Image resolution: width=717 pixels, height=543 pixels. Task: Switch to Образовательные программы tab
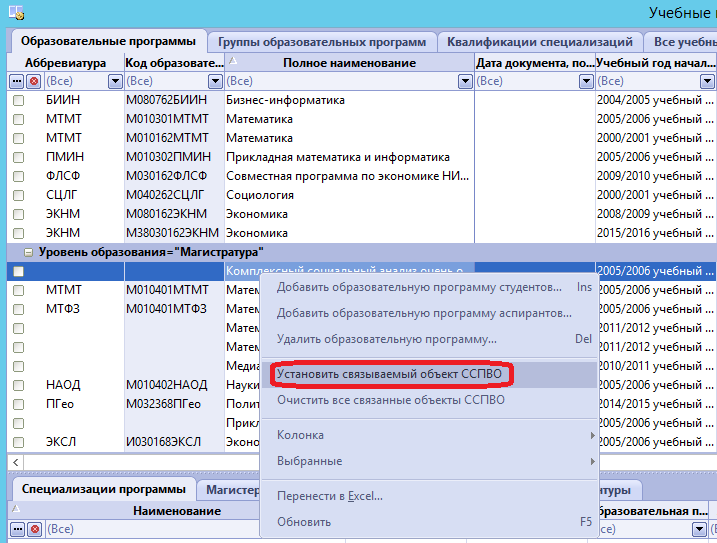pyautogui.click(x=108, y=41)
